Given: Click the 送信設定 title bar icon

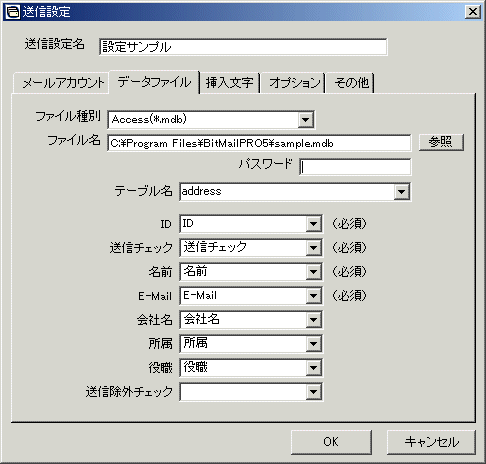Looking at the screenshot, I should coord(13,12).
